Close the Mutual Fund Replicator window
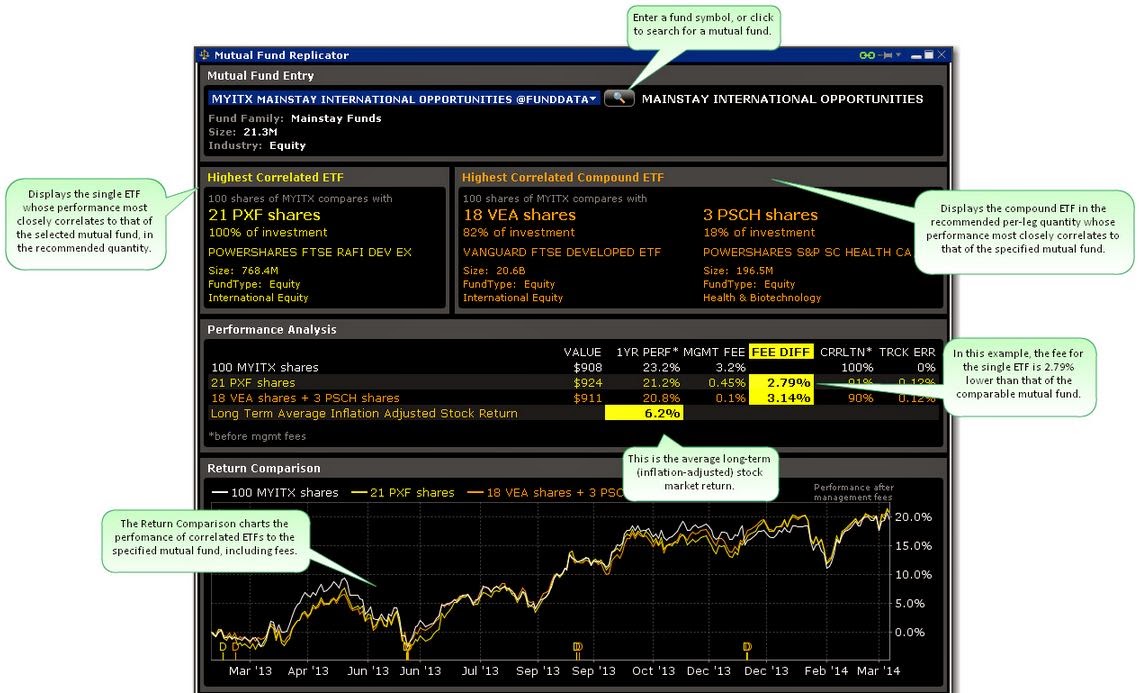 [942, 55]
